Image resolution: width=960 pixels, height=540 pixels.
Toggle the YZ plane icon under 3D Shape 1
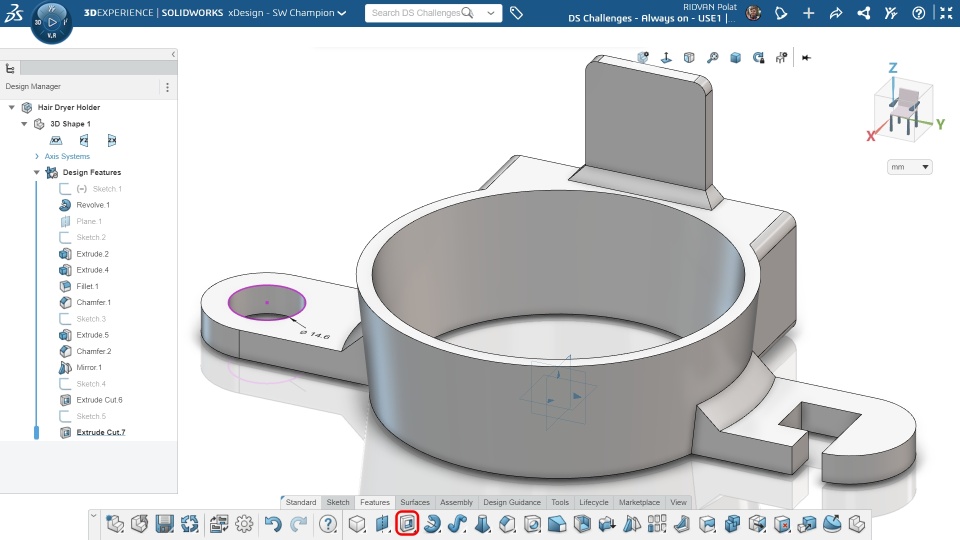[84, 140]
